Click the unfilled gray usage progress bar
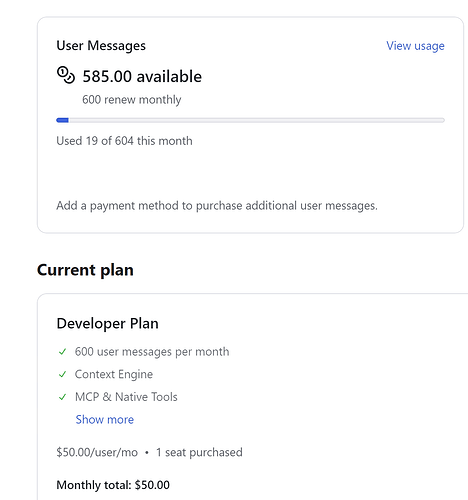Screen dimensions: 468x500 pos(257,120)
